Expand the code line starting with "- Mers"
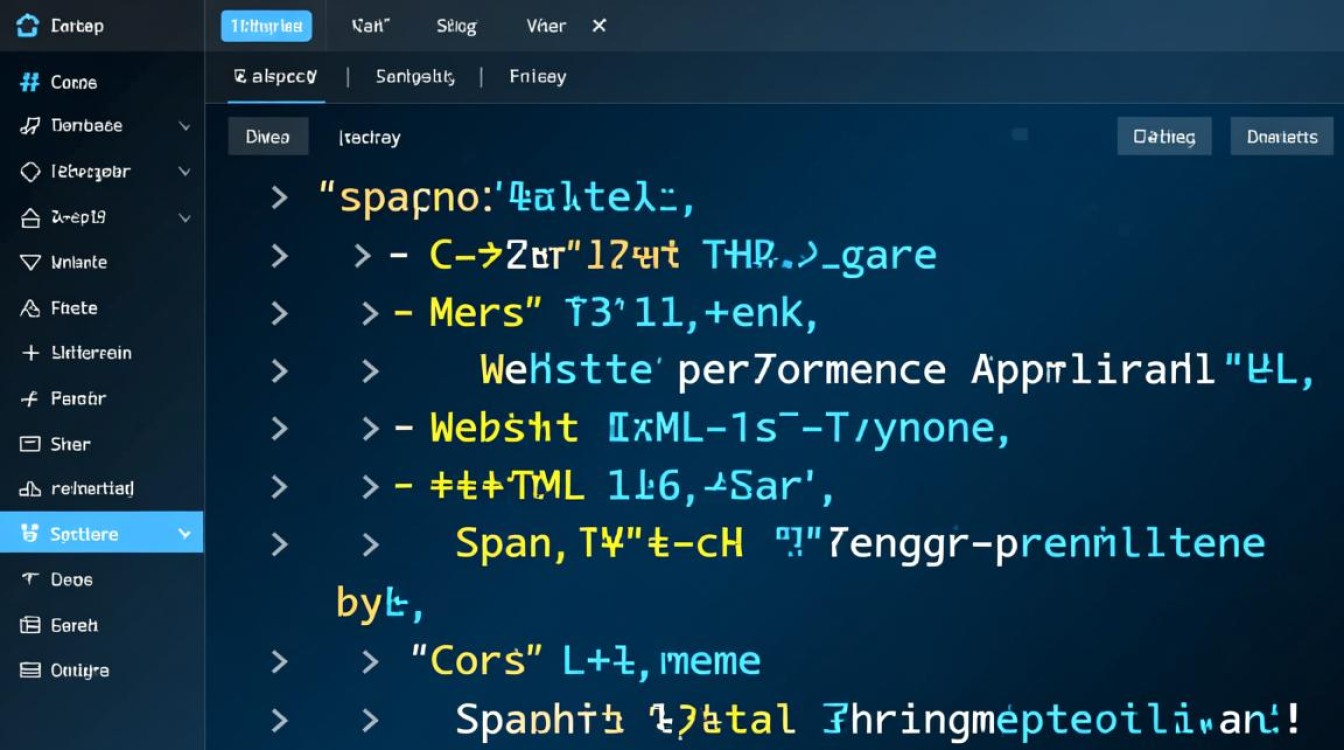 [370, 314]
